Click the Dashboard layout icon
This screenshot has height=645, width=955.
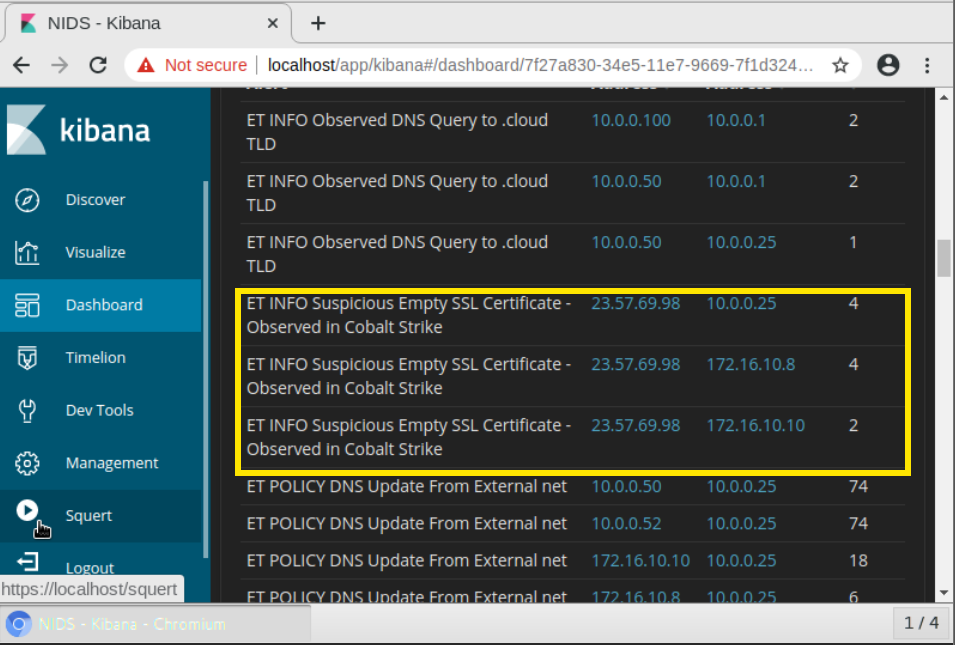pos(27,305)
